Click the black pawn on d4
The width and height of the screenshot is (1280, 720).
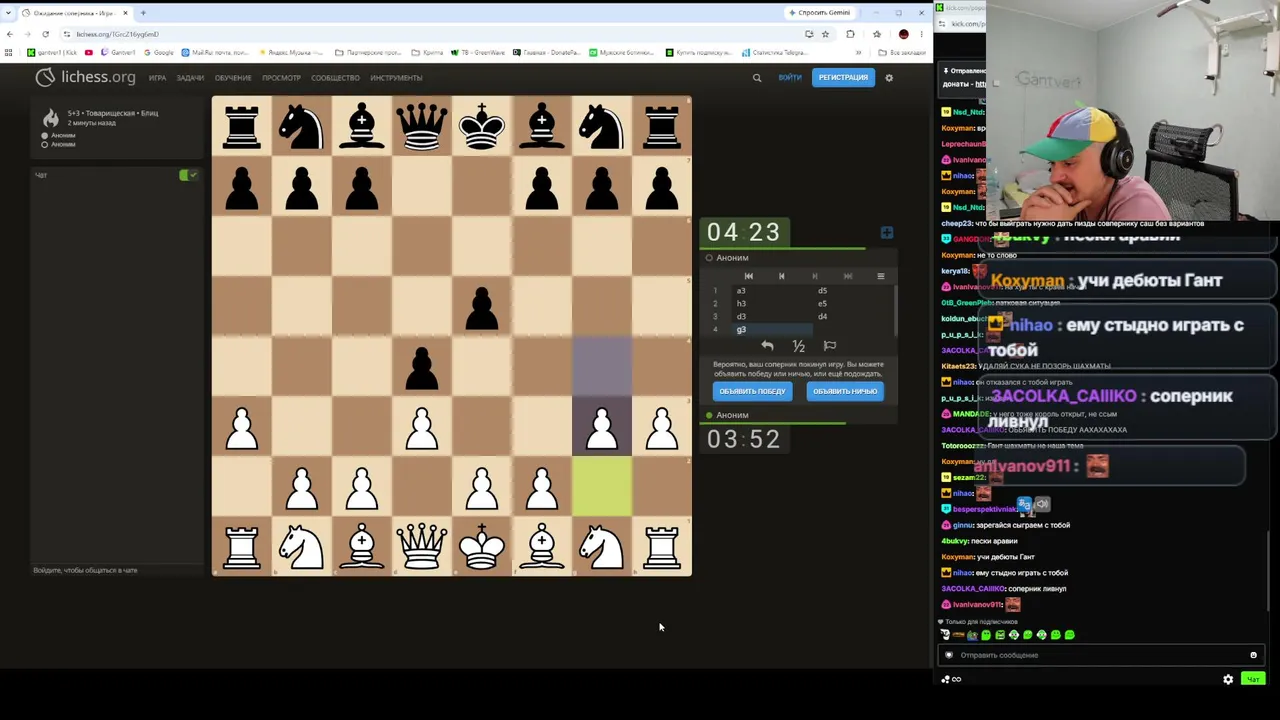point(421,366)
